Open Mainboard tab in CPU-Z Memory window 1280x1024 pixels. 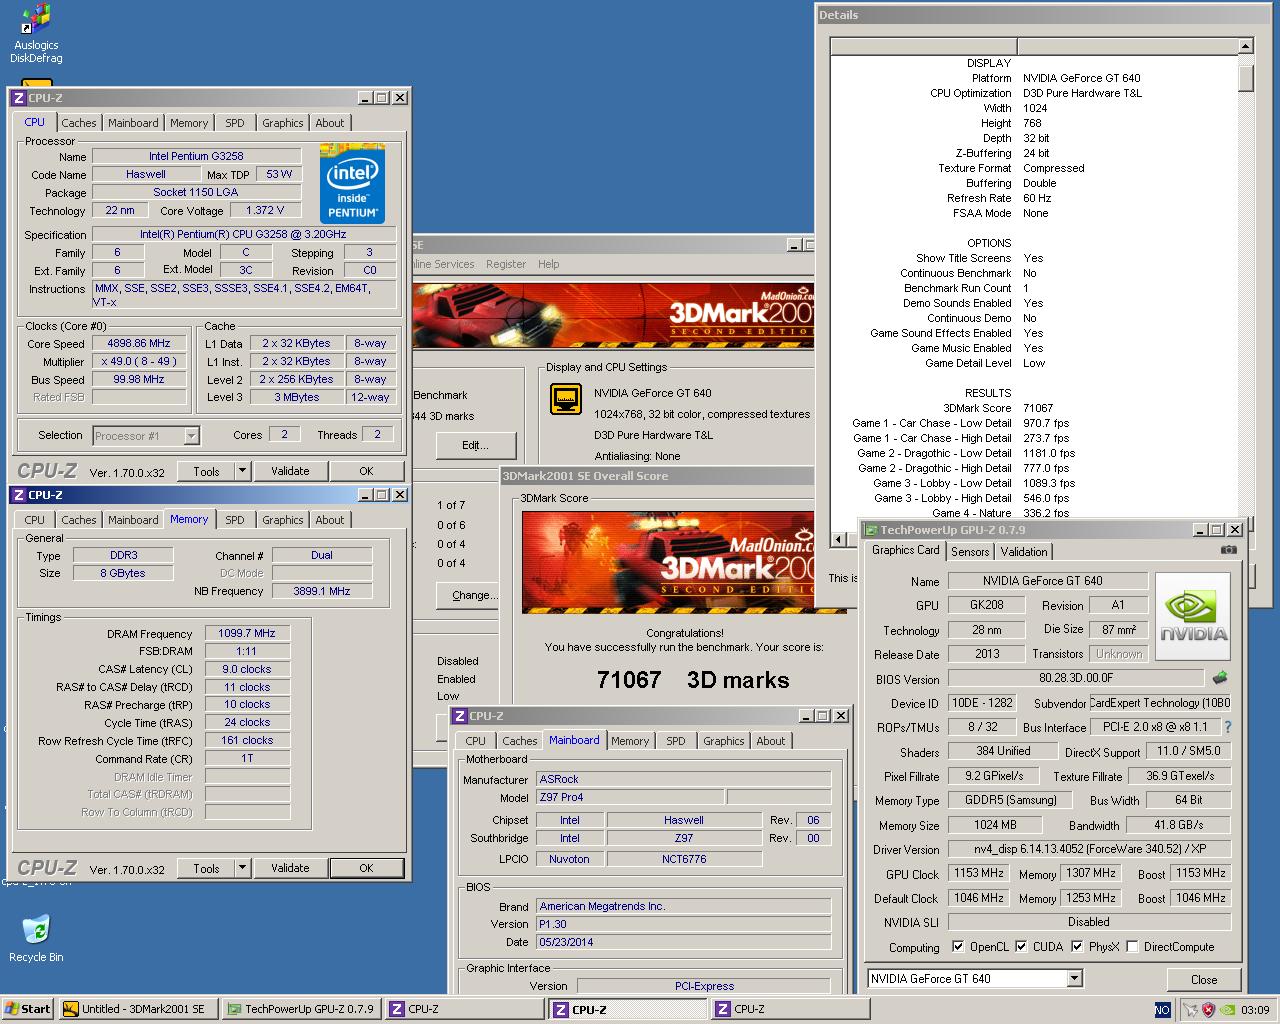point(133,520)
